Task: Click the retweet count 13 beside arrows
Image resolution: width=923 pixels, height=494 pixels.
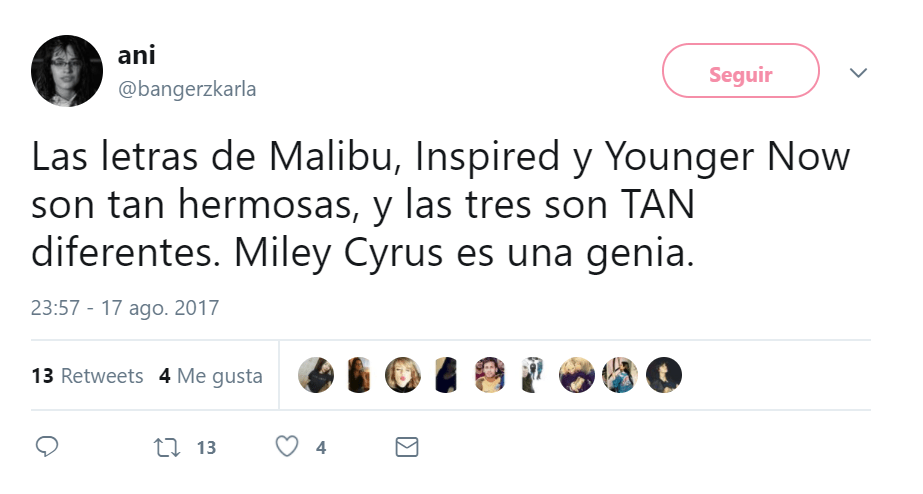Action: 207,448
